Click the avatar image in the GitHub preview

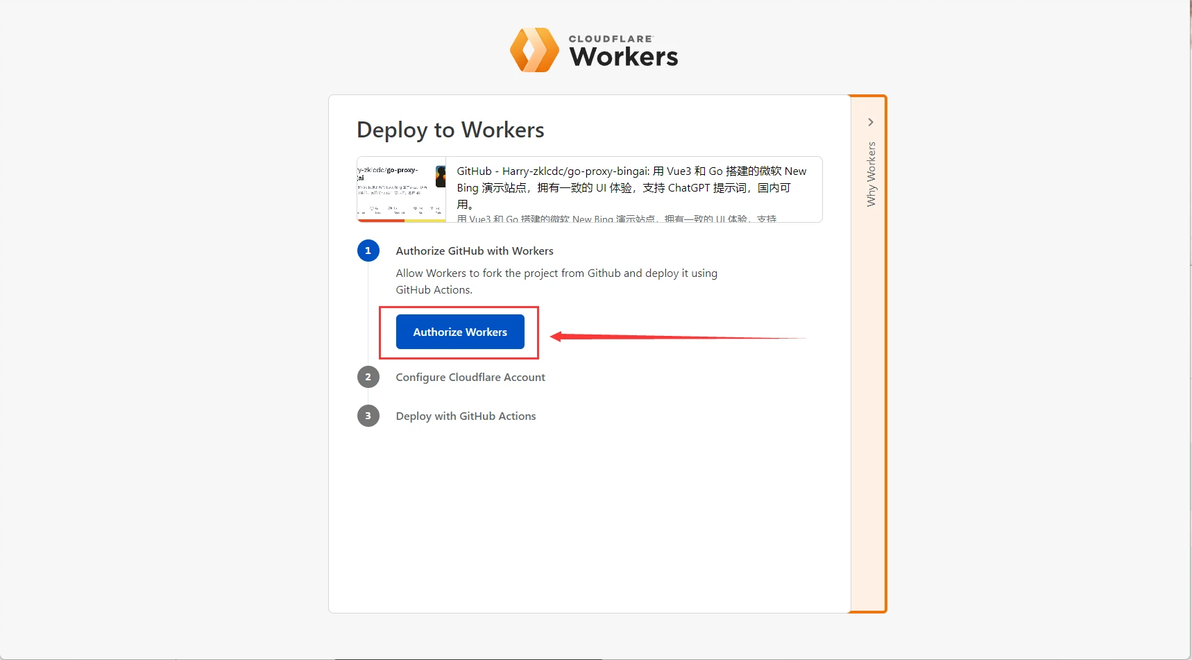441,176
